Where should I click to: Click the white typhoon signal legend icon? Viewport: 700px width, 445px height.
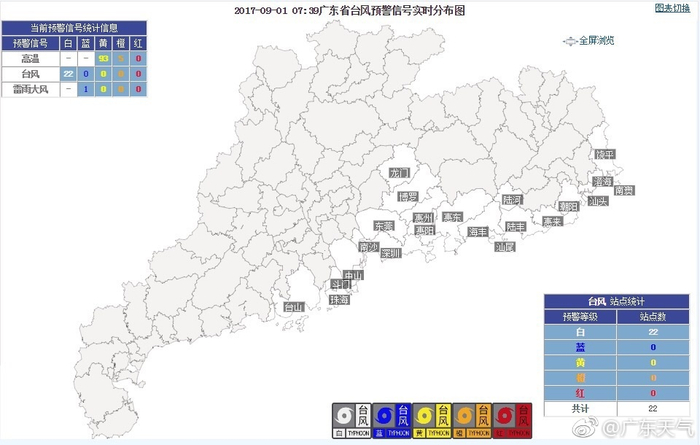point(352,420)
